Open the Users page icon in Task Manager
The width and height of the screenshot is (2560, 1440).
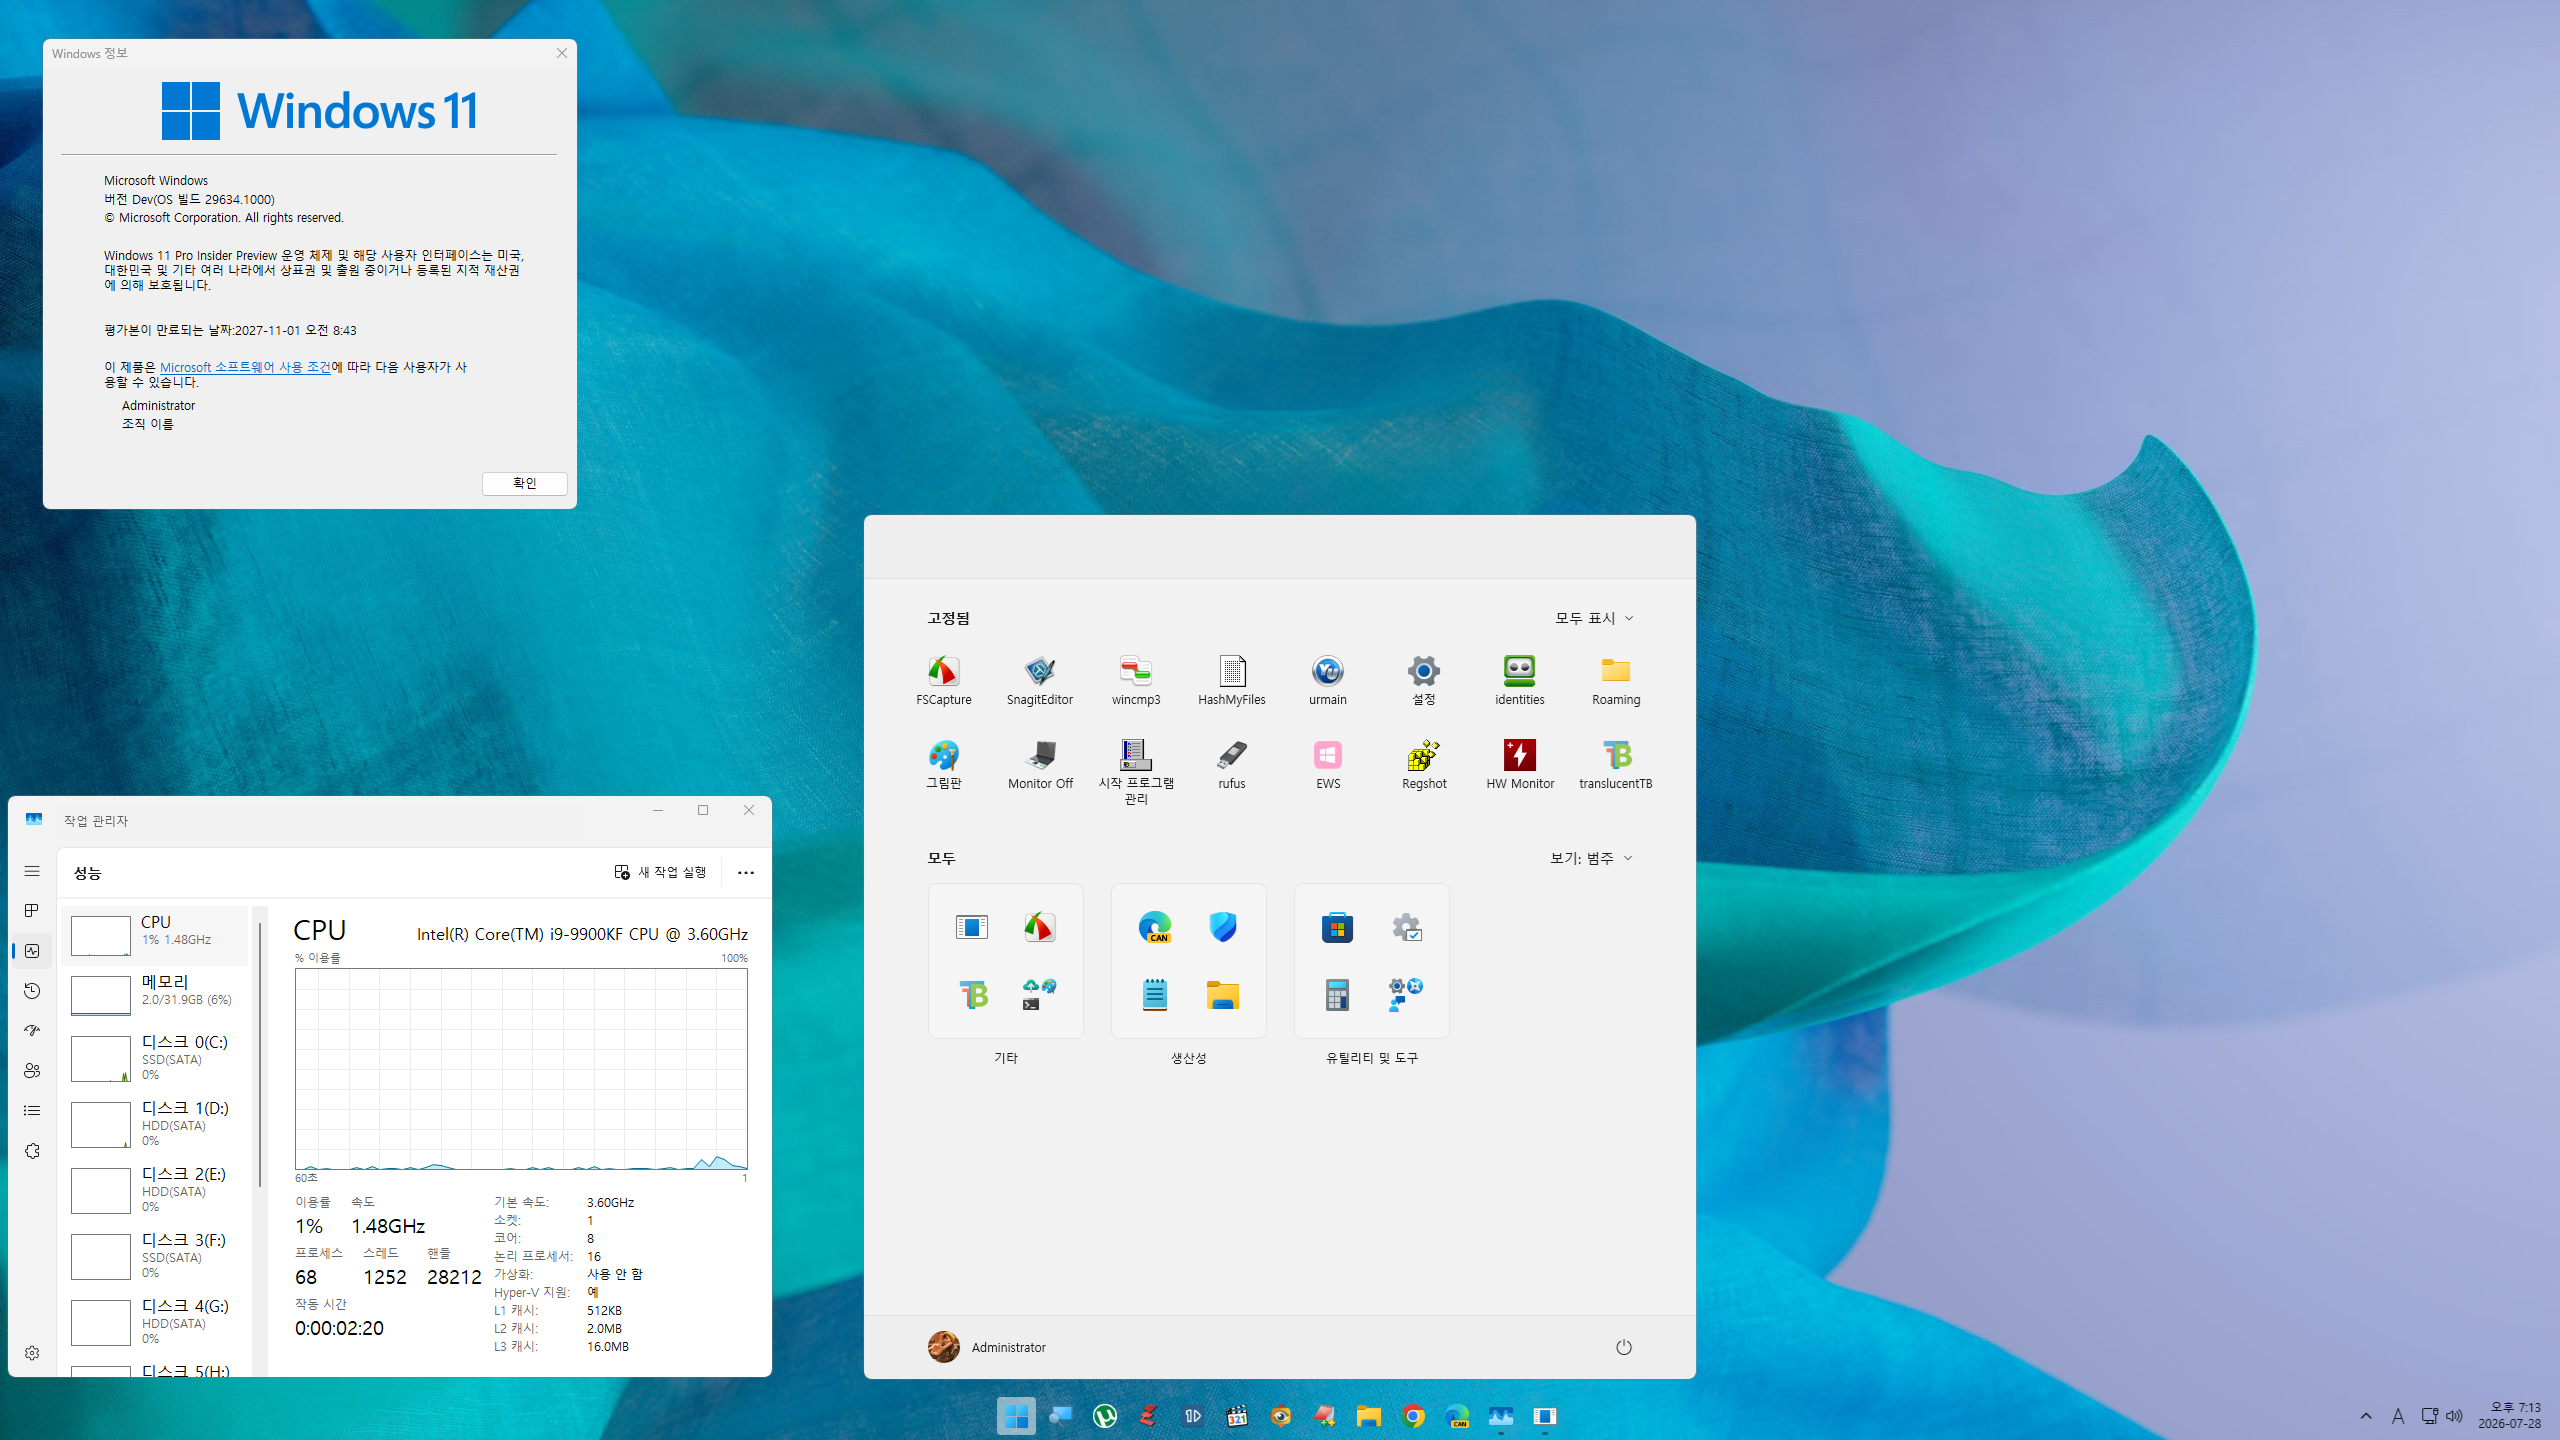tap(32, 1071)
